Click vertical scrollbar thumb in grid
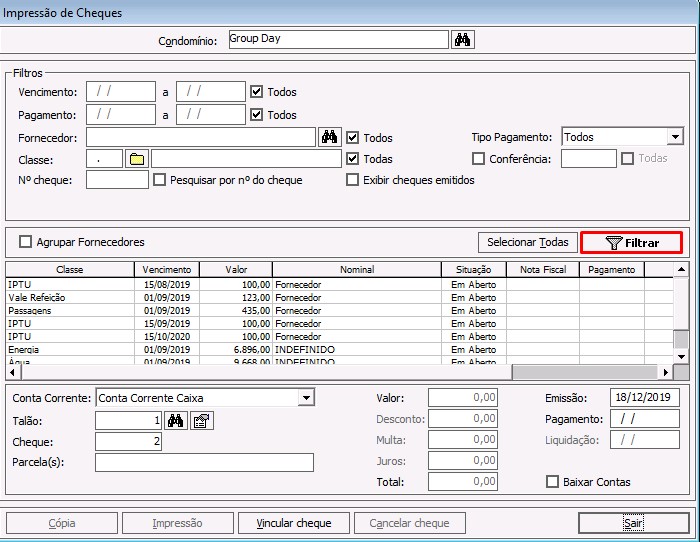 (681, 339)
